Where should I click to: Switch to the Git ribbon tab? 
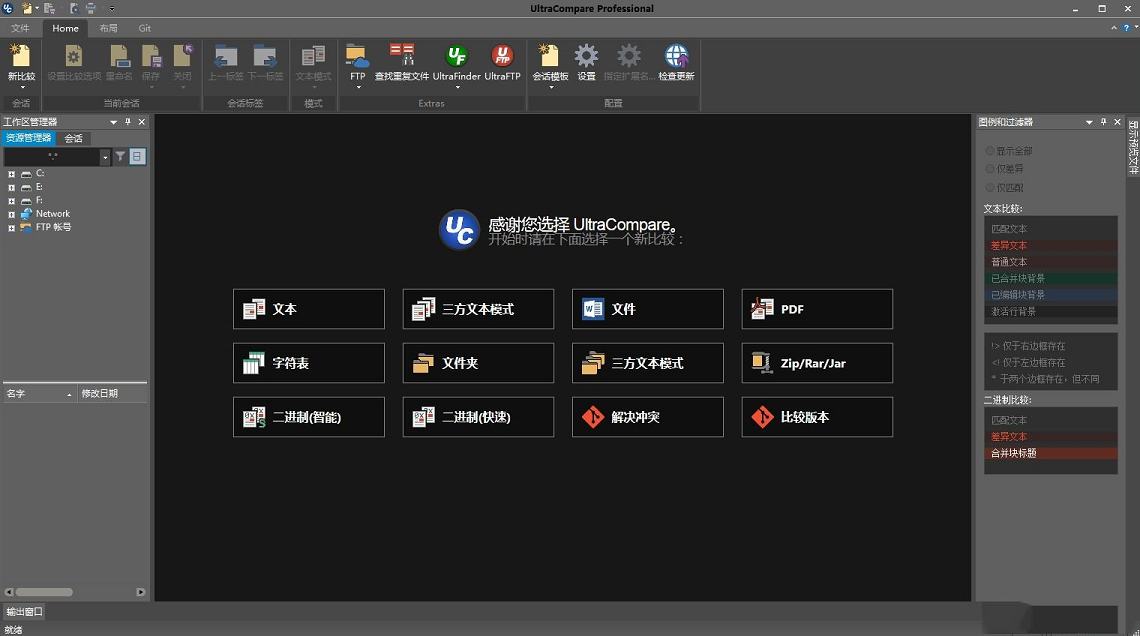(x=145, y=28)
